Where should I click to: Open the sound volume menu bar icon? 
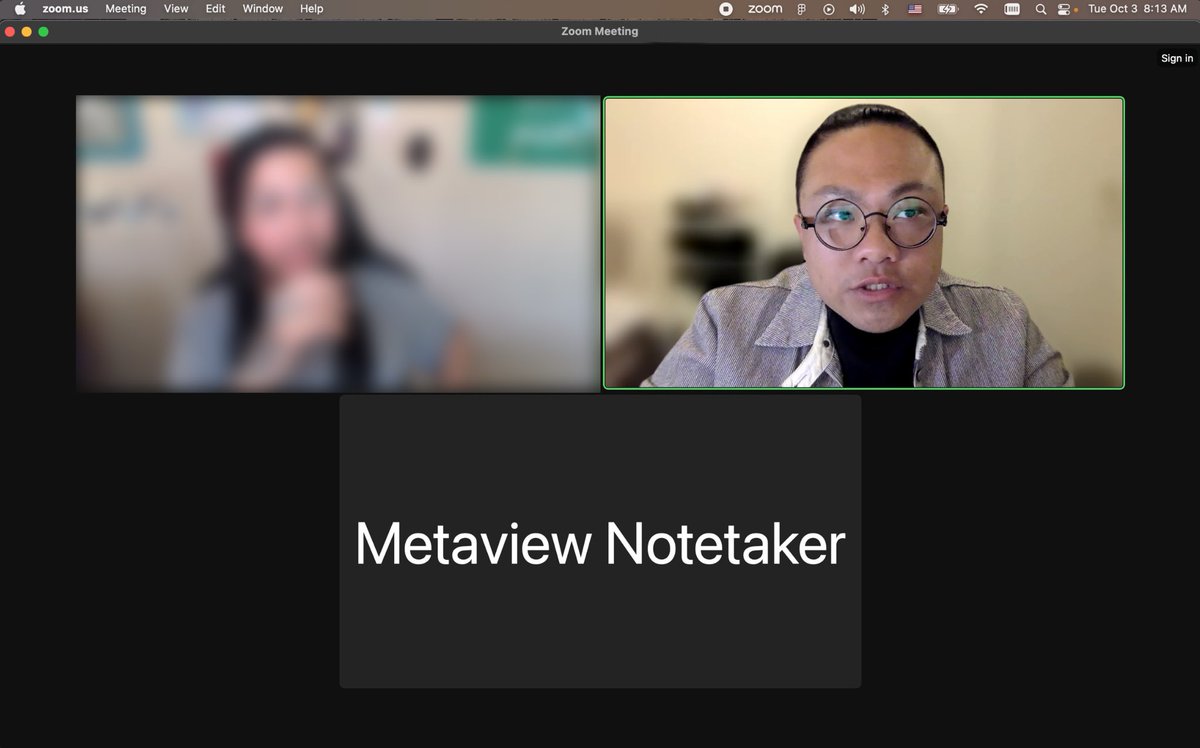(x=857, y=8)
